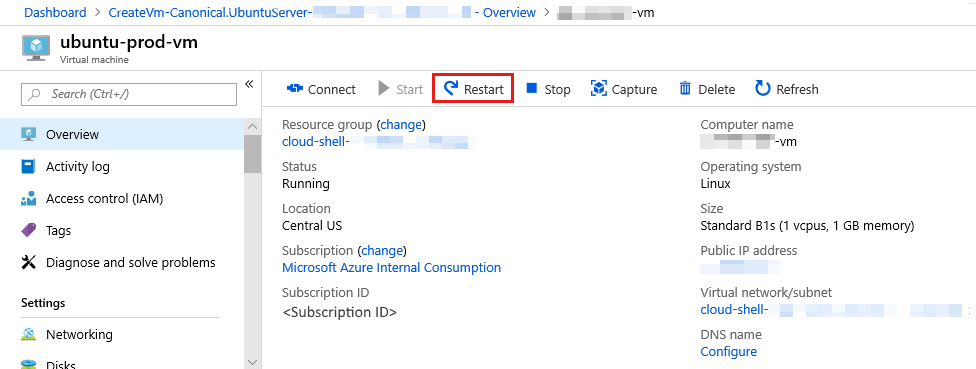Click the Central US location value

point(312,226)
